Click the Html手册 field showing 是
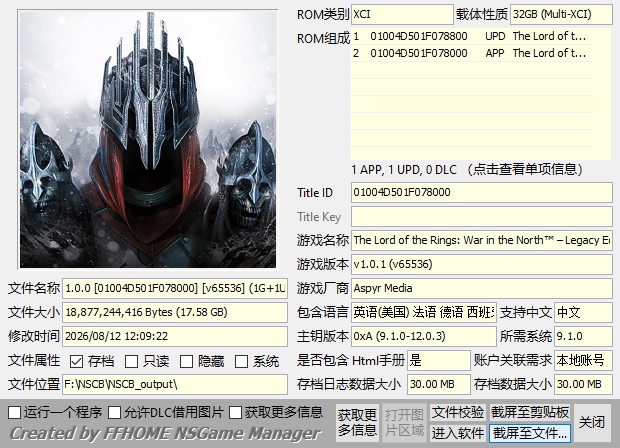620x448 pixels. pos(439,360)
